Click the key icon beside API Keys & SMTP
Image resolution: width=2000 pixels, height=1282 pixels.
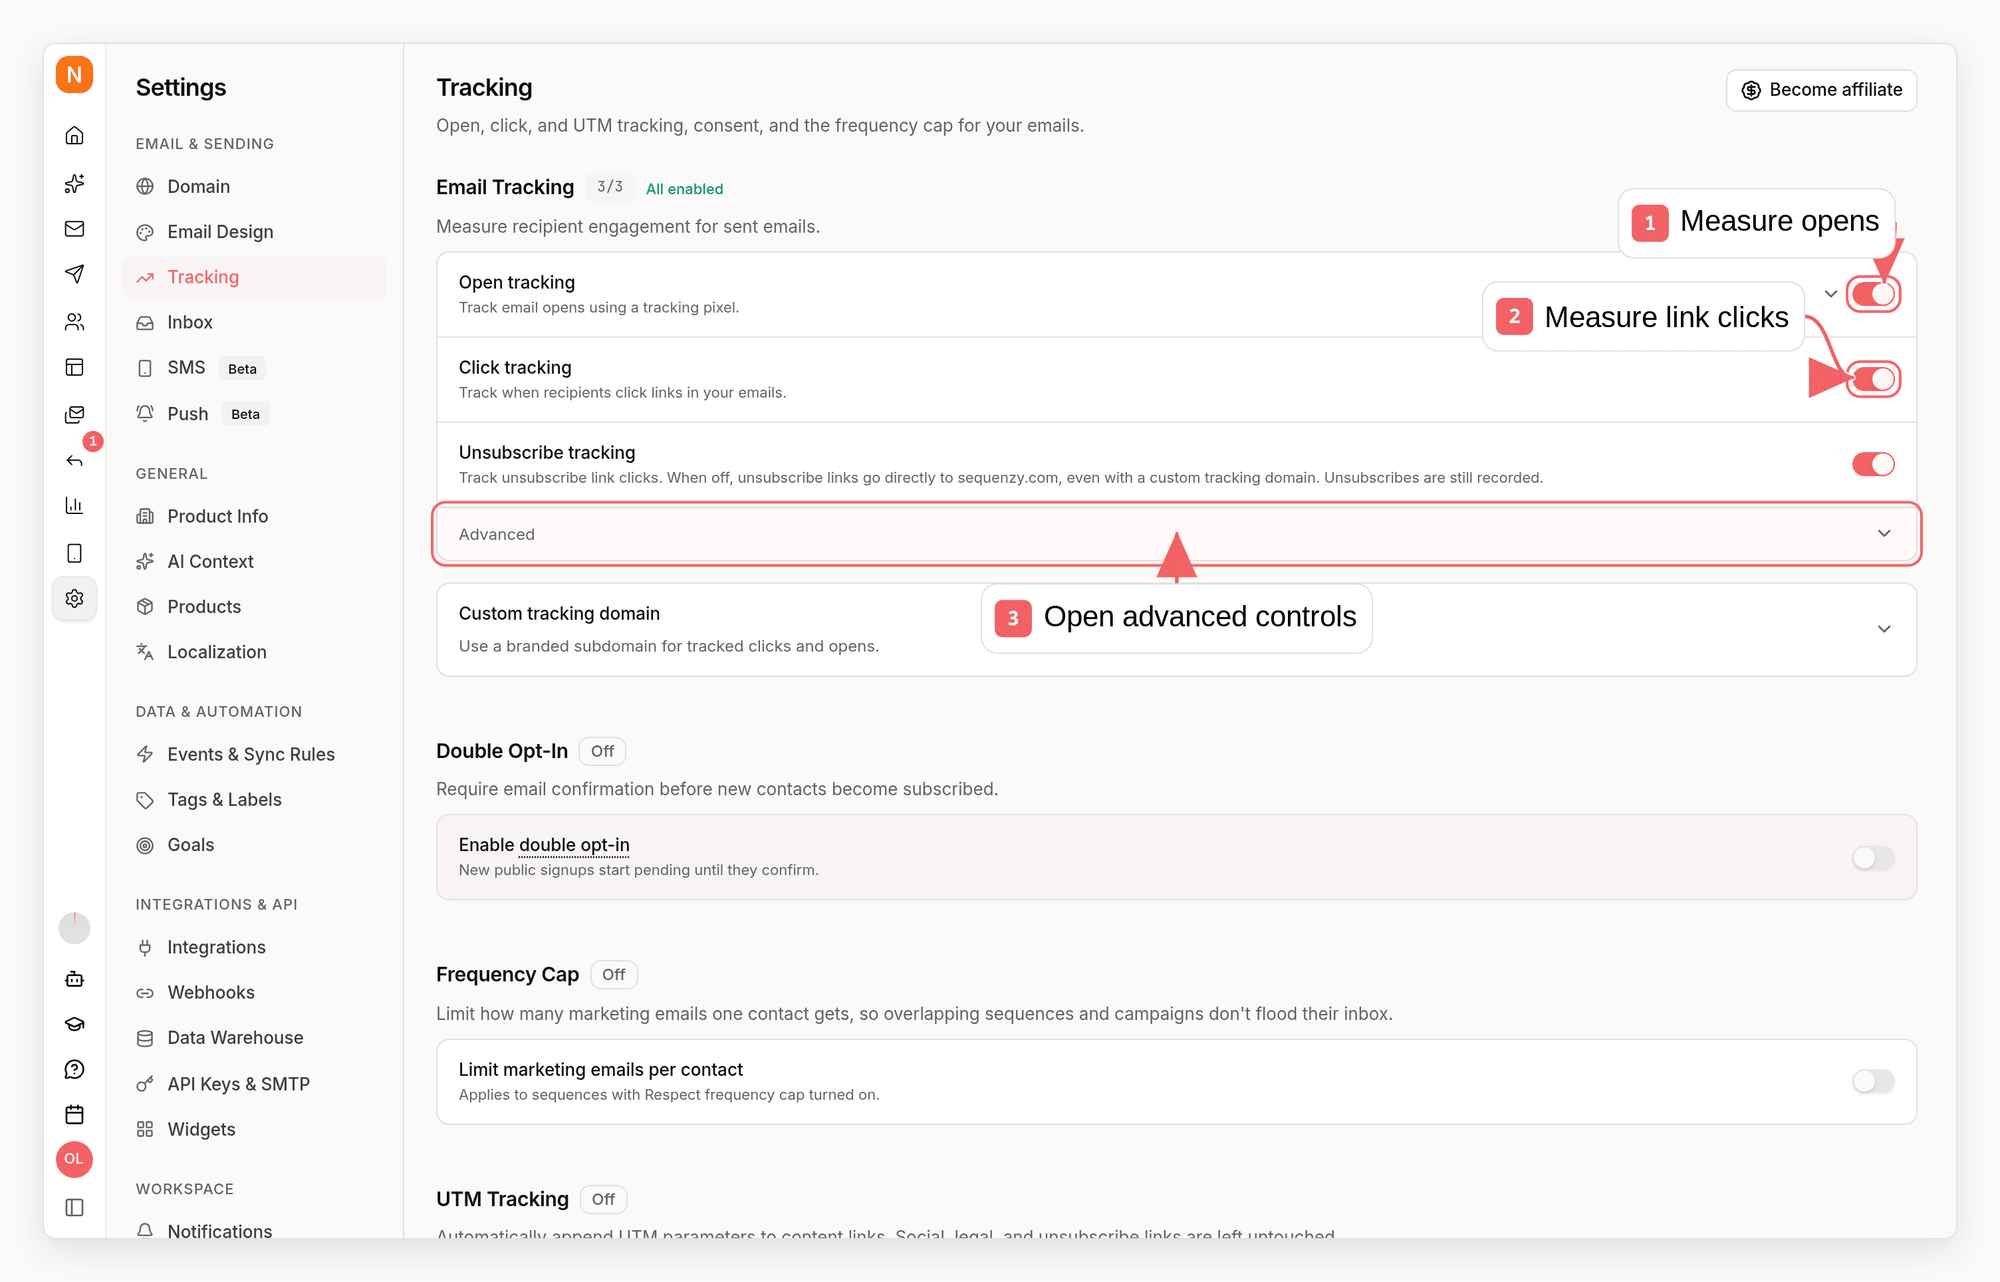[145, 1084]
